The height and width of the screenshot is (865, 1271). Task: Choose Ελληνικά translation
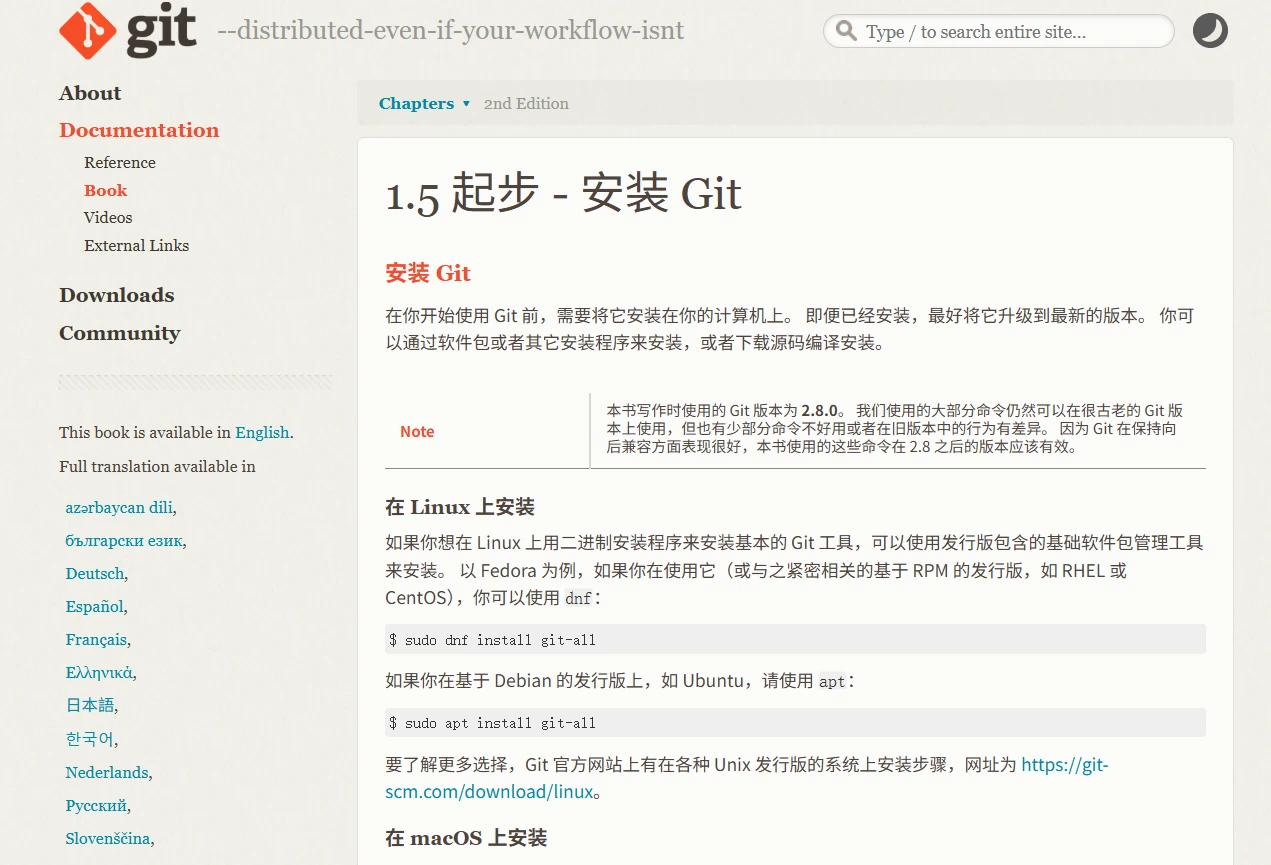coord(99,672)
